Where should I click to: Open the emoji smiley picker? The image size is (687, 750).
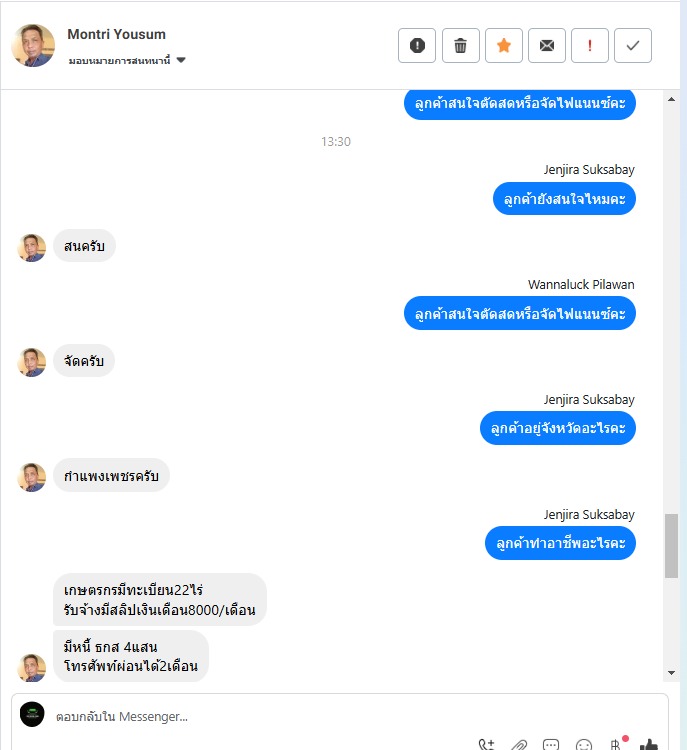click(583, 745)
